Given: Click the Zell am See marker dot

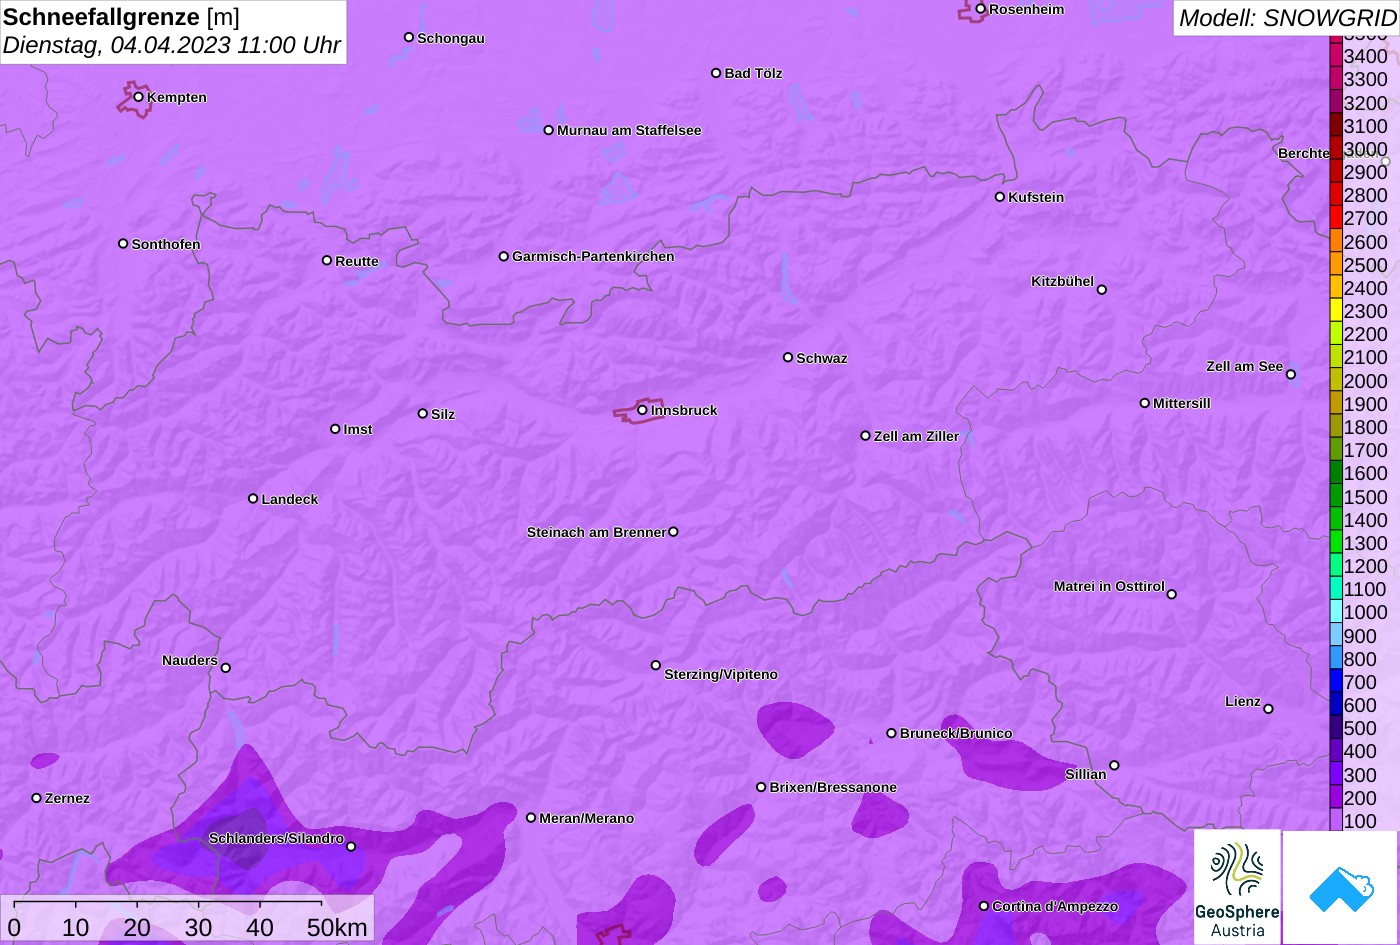Looking at the screenshot, I should click(x=1291, y=375).
